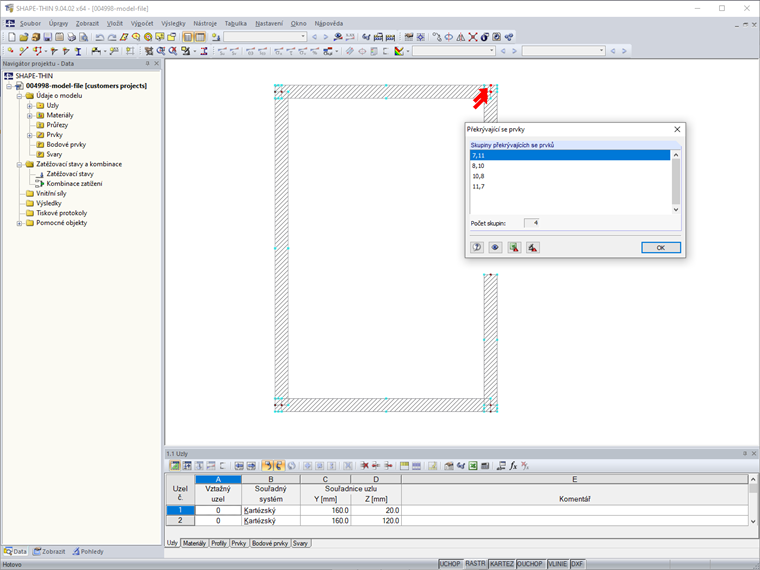This screenshot has width=760, height=570.
Task: Toggle VLINIE in status bar
Action: pyautogui.click(x=557, y=564)
